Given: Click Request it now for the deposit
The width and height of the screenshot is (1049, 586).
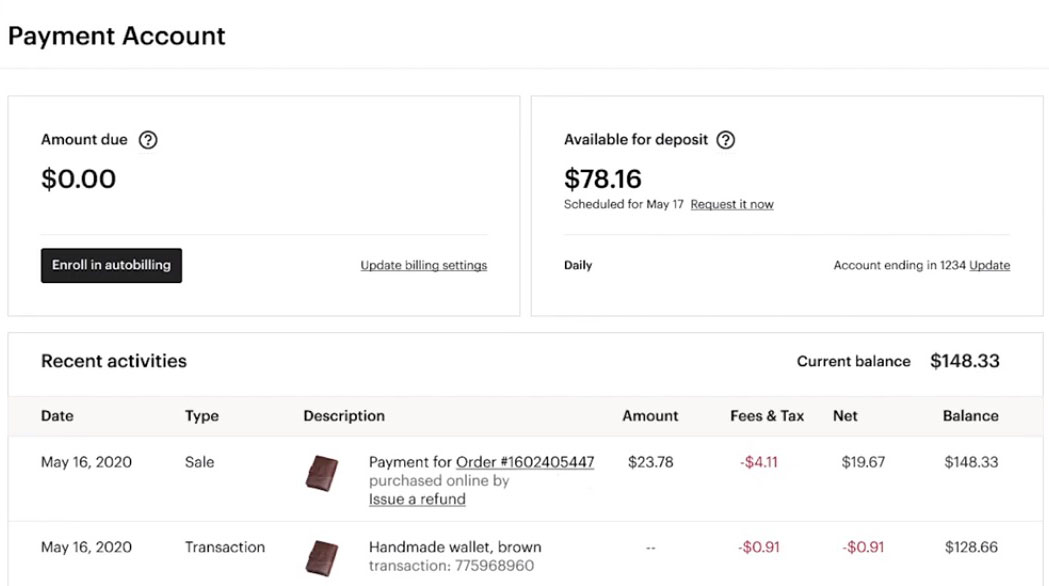Looking at the screenshot, I should (x=732, y=204).
